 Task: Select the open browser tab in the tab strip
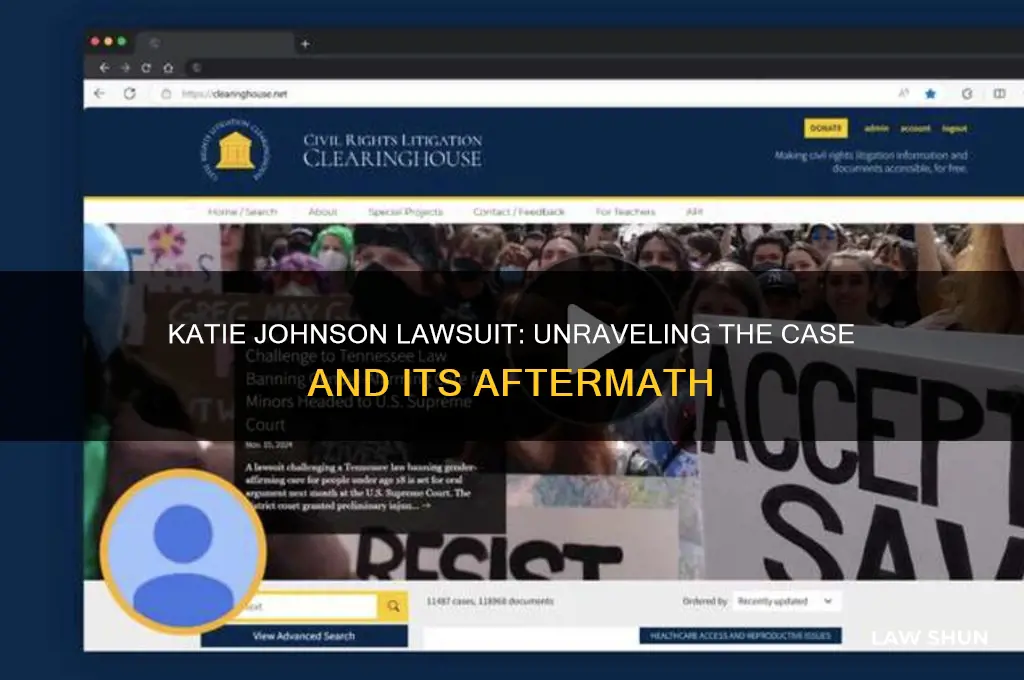click(x=217, y=44)
